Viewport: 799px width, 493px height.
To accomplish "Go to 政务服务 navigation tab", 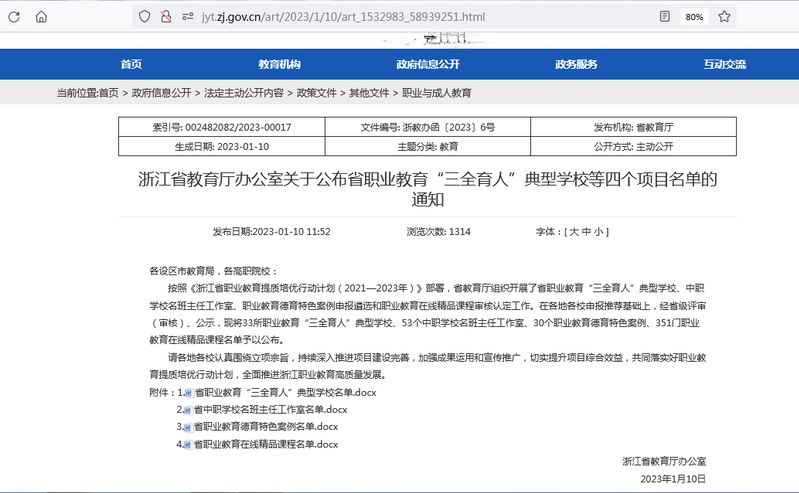I will tap(576, 64).
